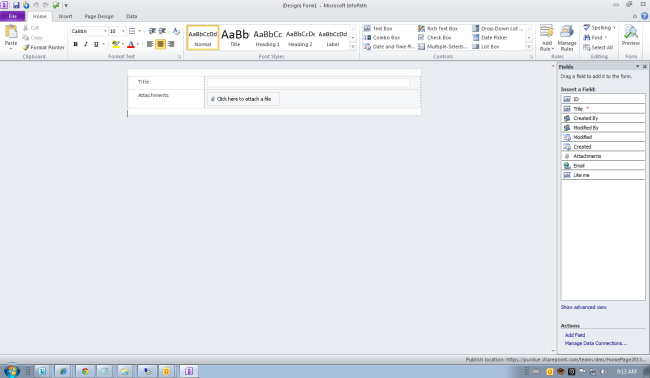This screenshot has width=650, height=378.
Task: Clear formatting with the eraser icon
Action: coord(176,31)
